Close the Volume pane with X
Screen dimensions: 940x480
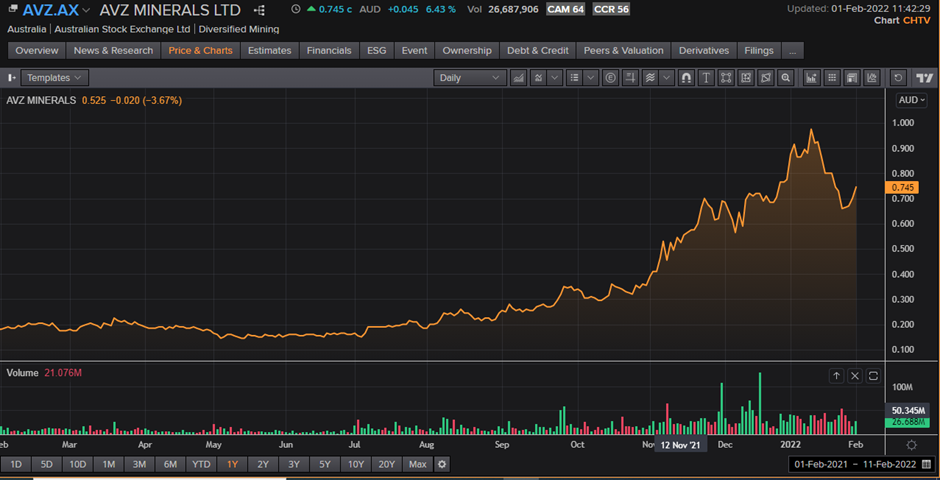tap(855, 376)
